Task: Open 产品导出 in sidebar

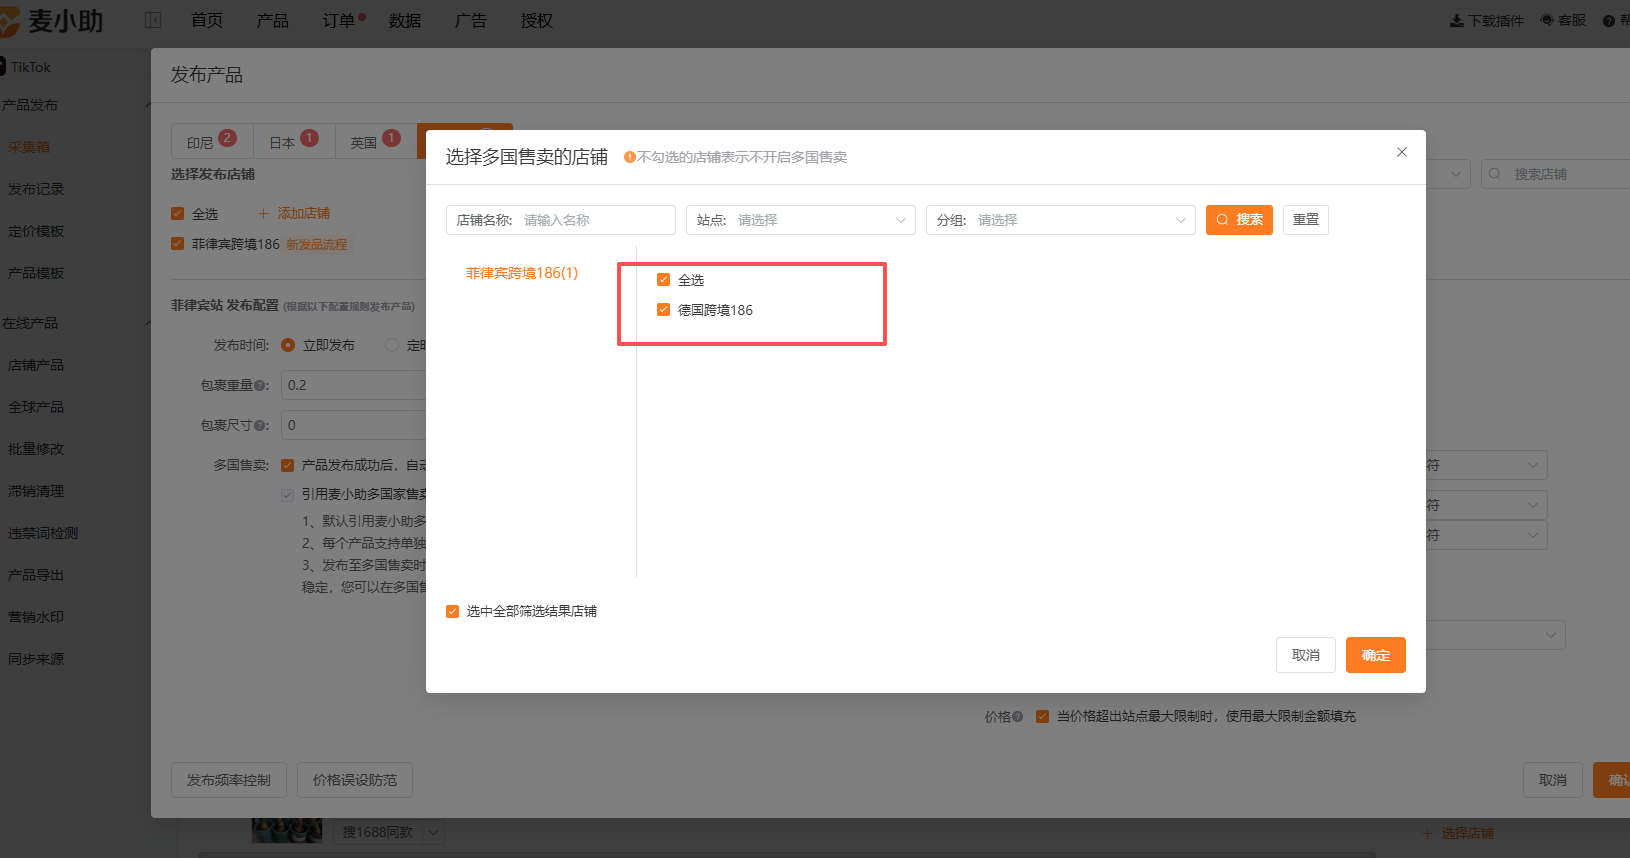Action: coord(36,575)
